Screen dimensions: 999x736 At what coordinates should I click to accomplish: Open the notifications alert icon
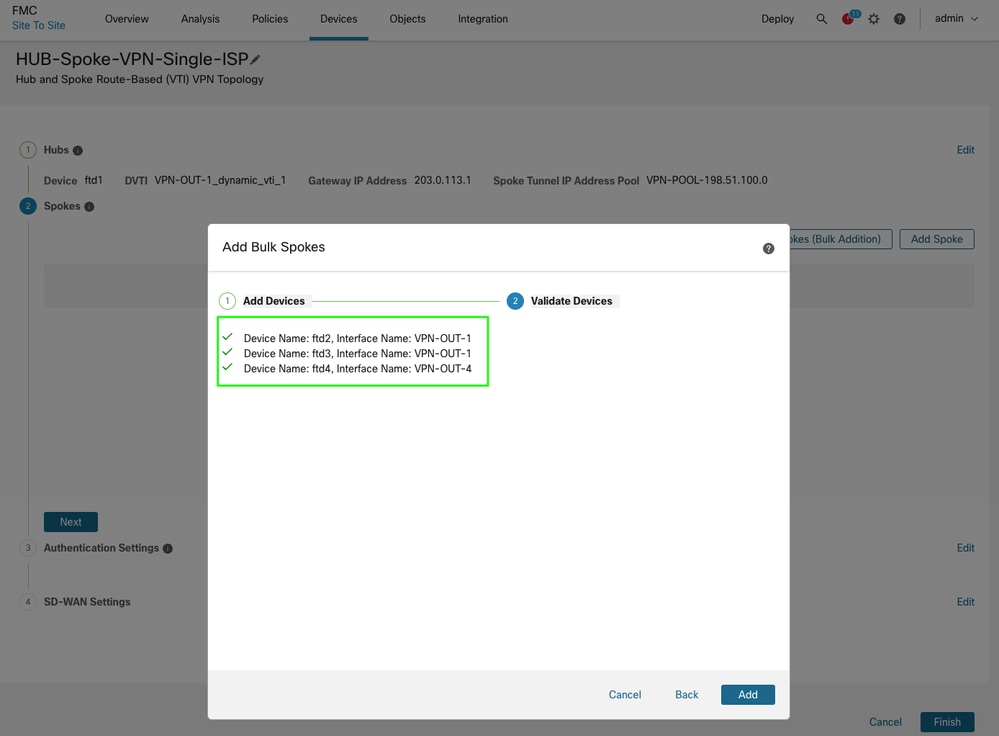848,19
